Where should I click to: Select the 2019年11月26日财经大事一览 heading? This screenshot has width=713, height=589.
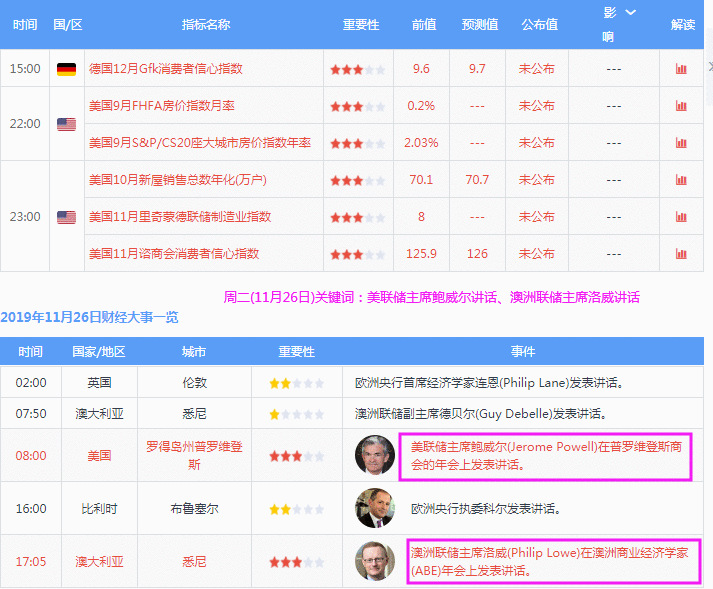coord(90,317)
